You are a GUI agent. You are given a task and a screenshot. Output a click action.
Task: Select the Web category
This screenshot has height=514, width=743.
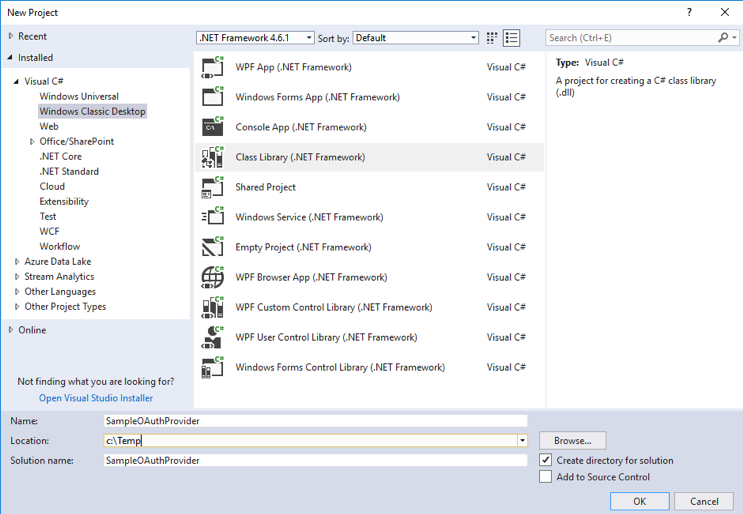click(49, 126)
